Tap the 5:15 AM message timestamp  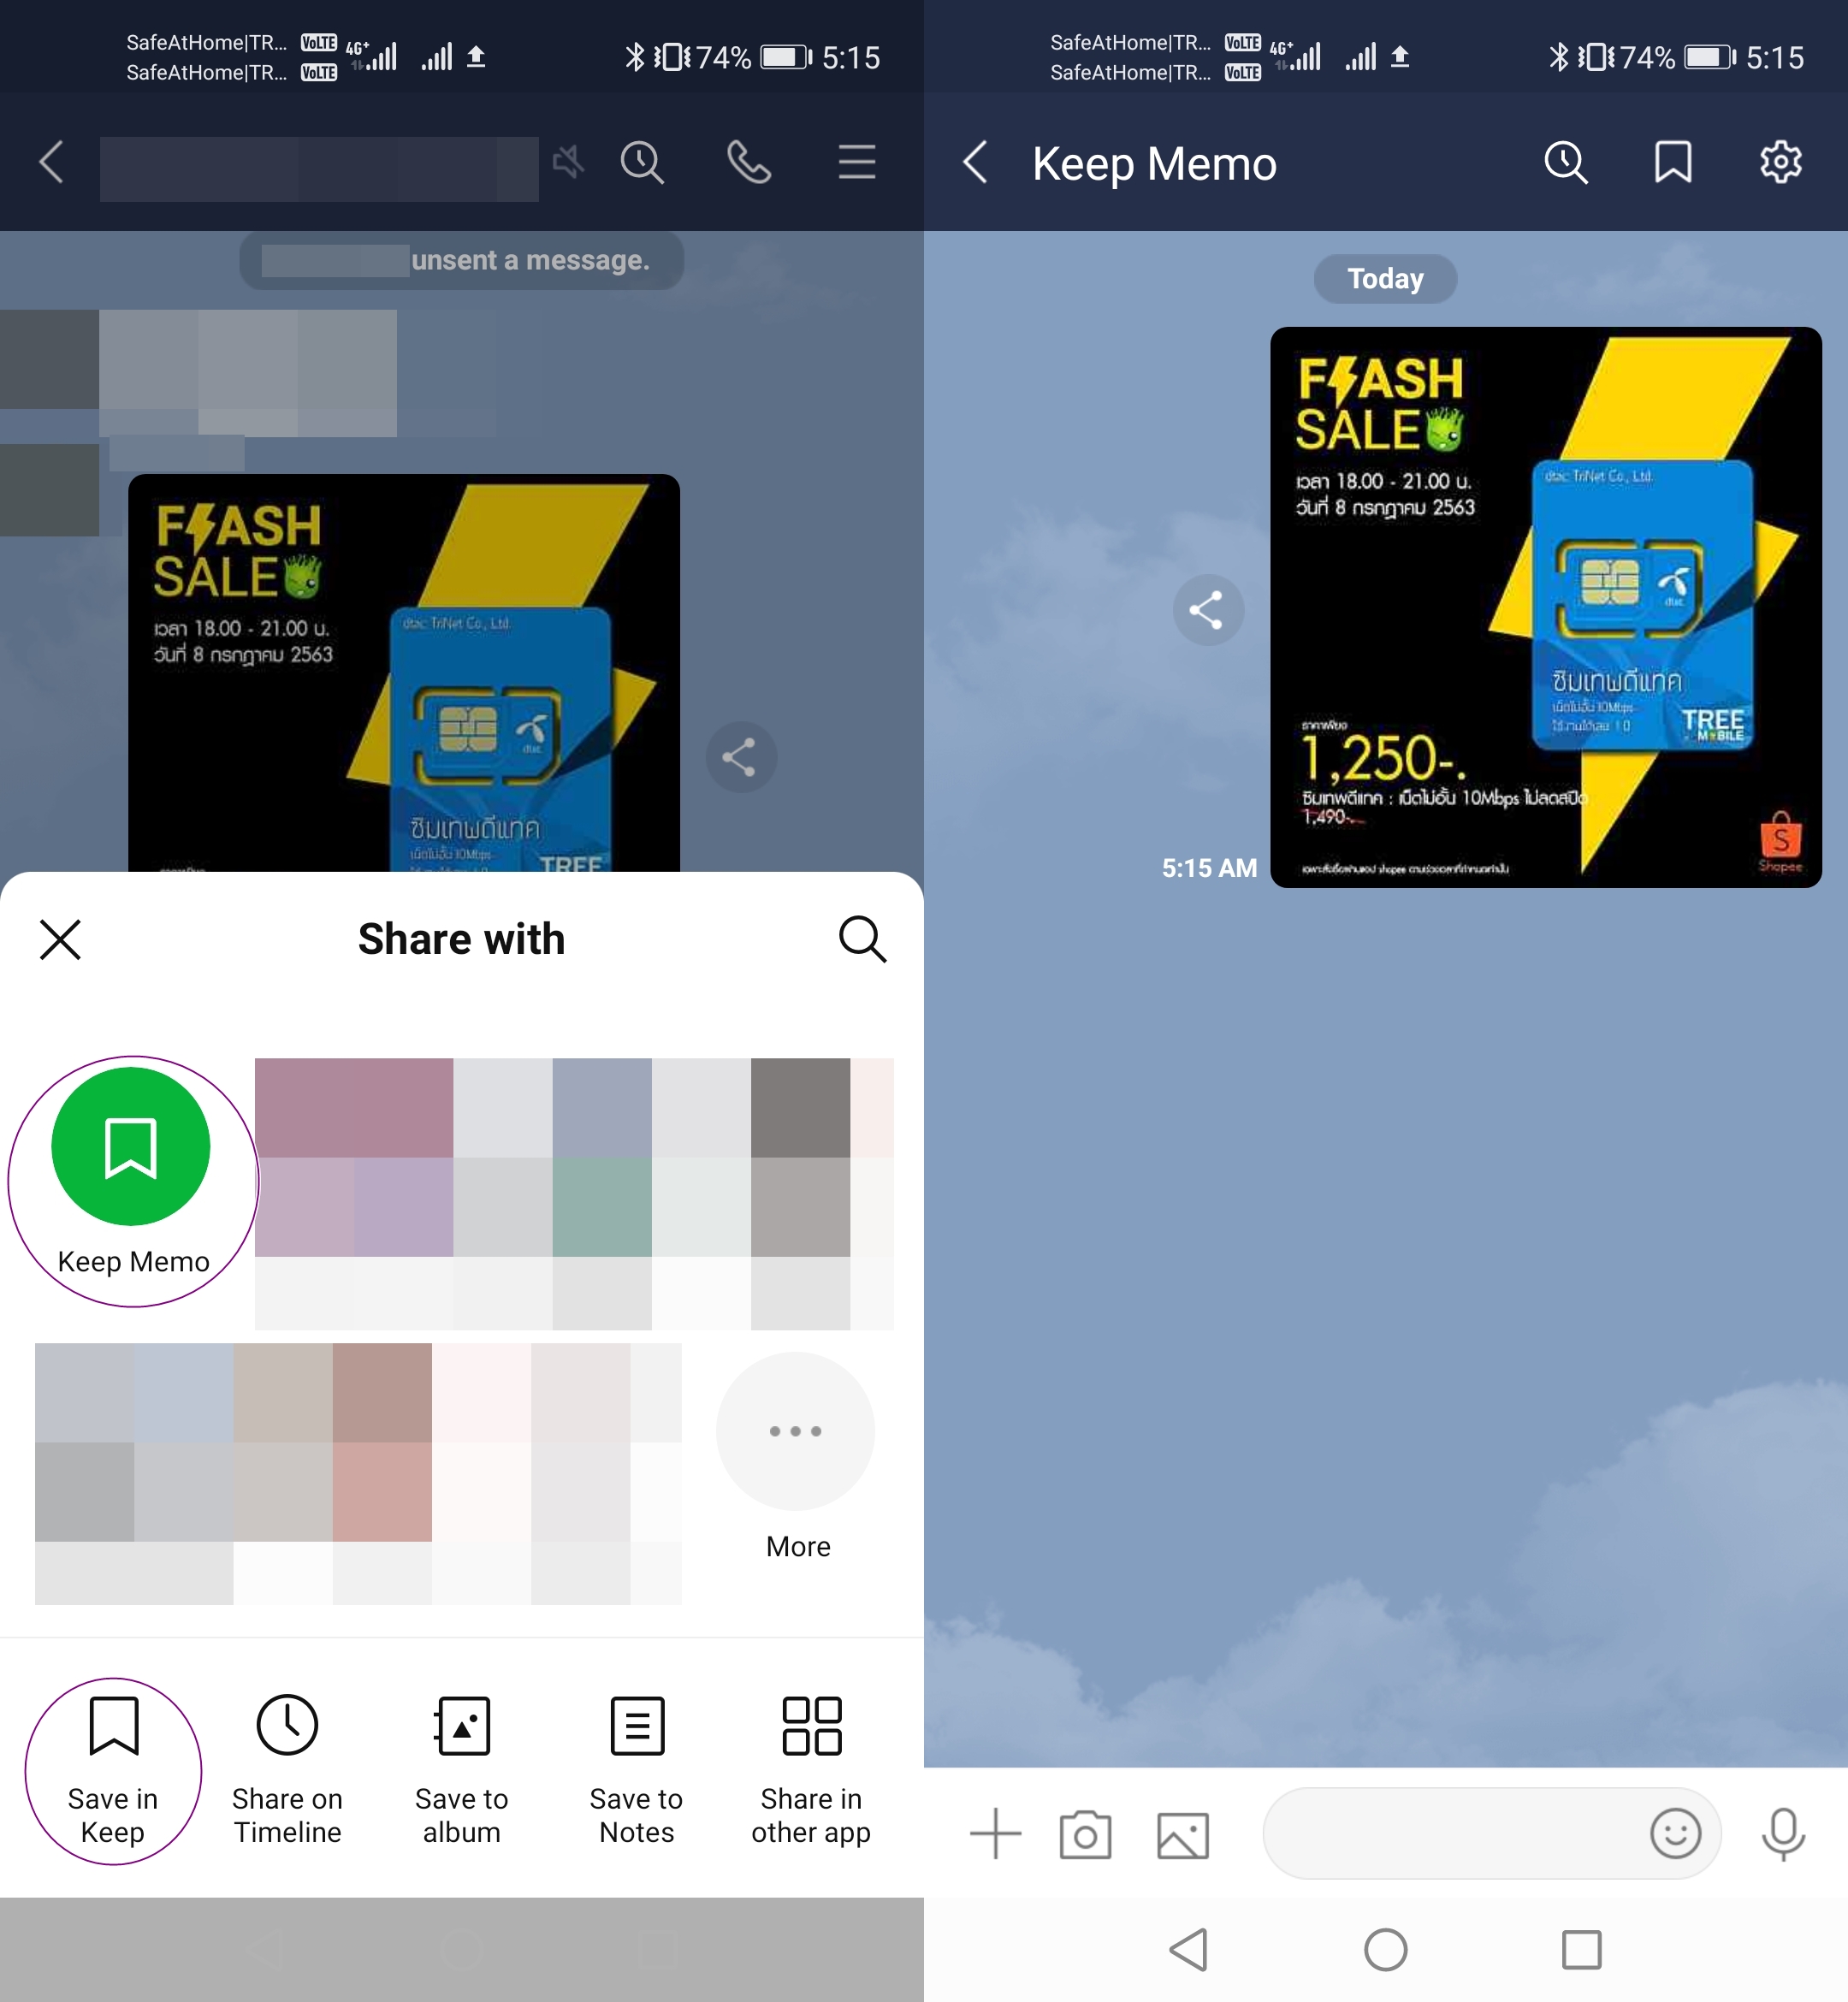tap(1209, 868)
